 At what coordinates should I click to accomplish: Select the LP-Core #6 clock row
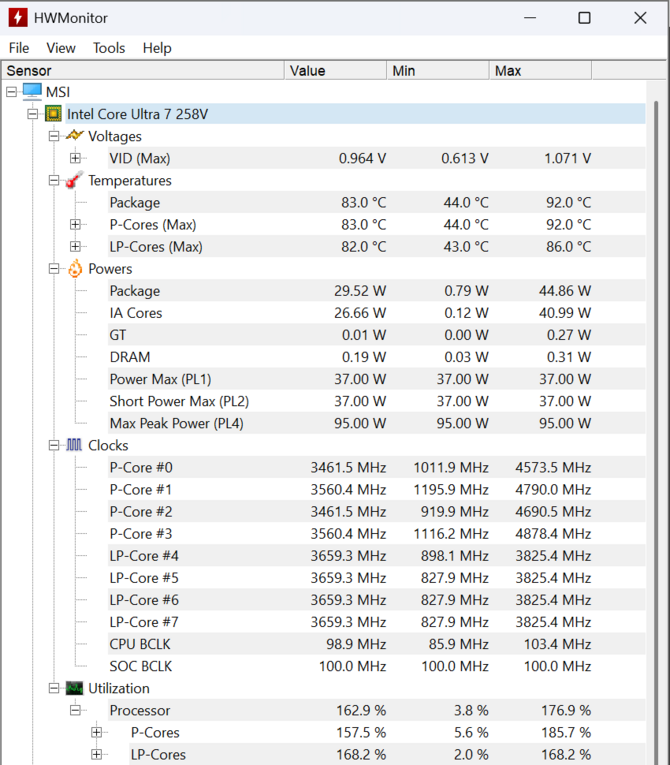pos(376,600)
